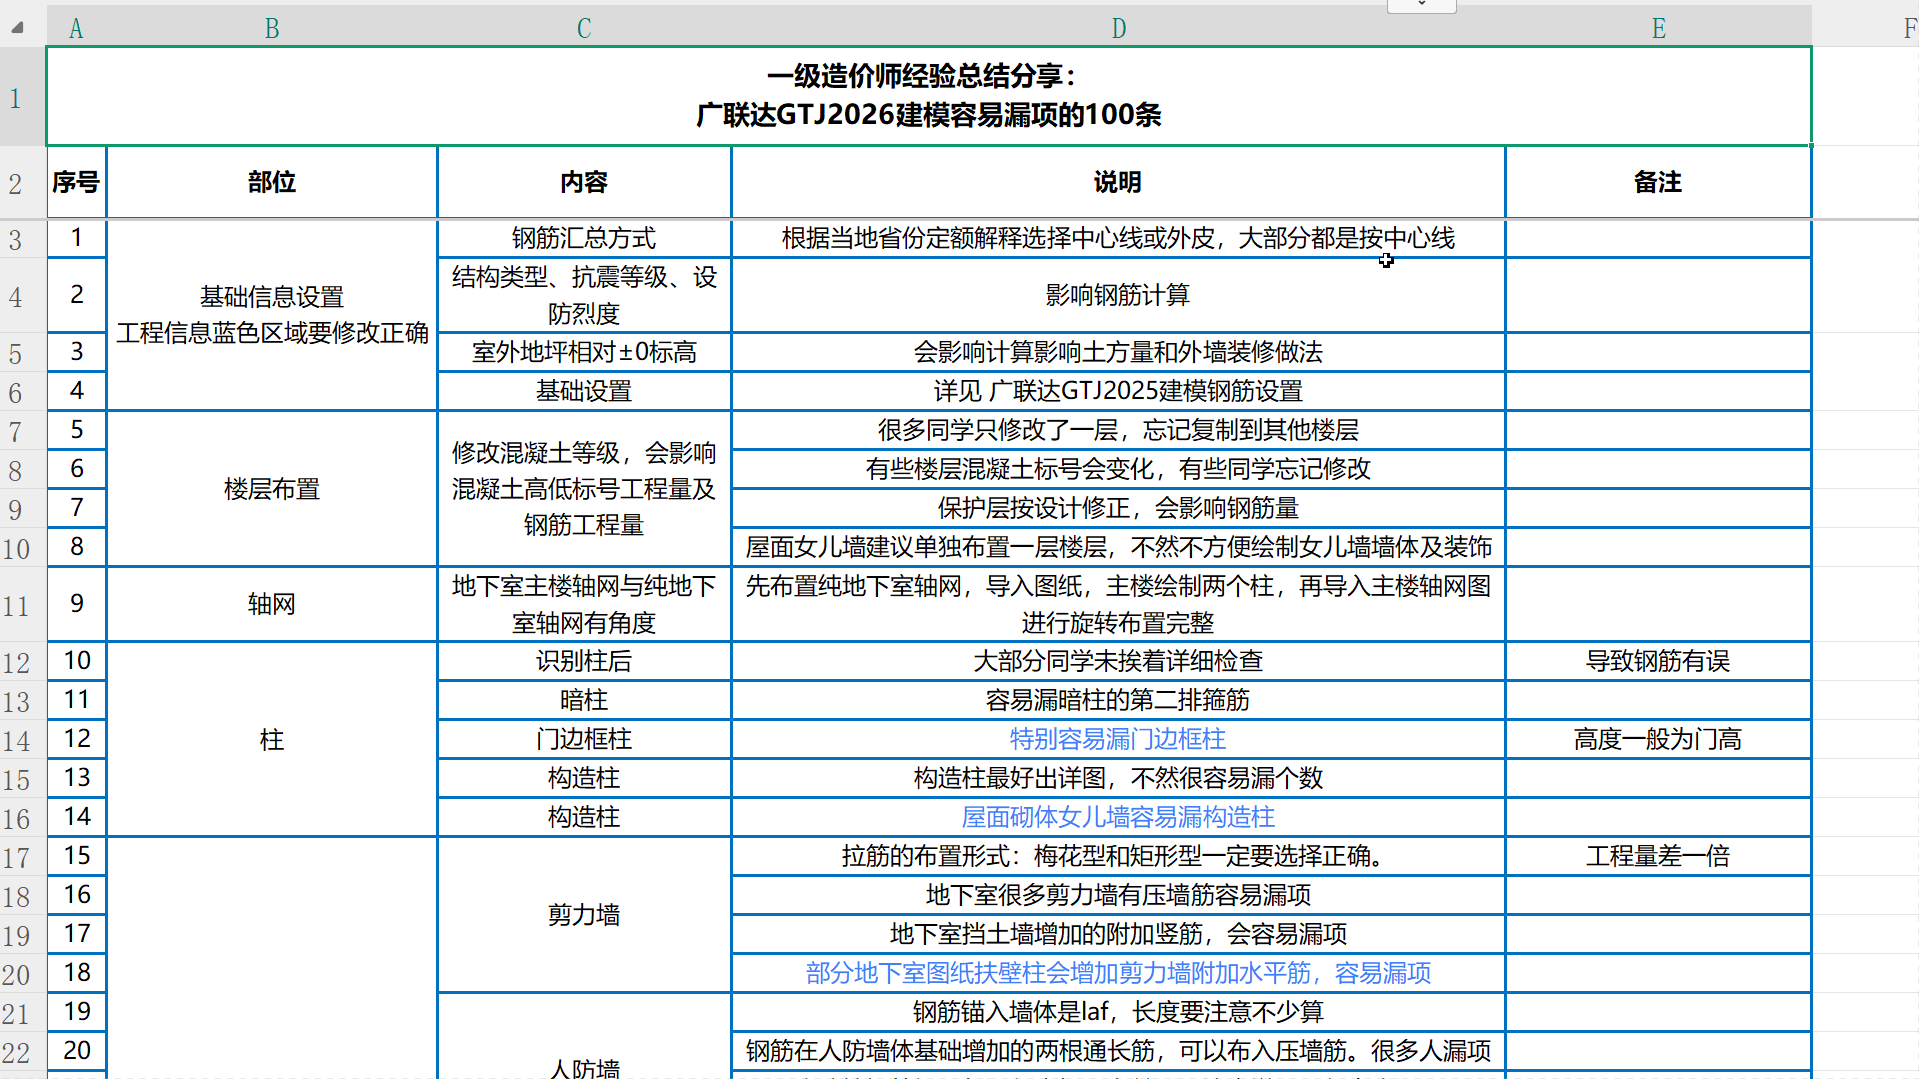Select the merged cell 楼层布置

pyautogui.click(x=271, y=489)
